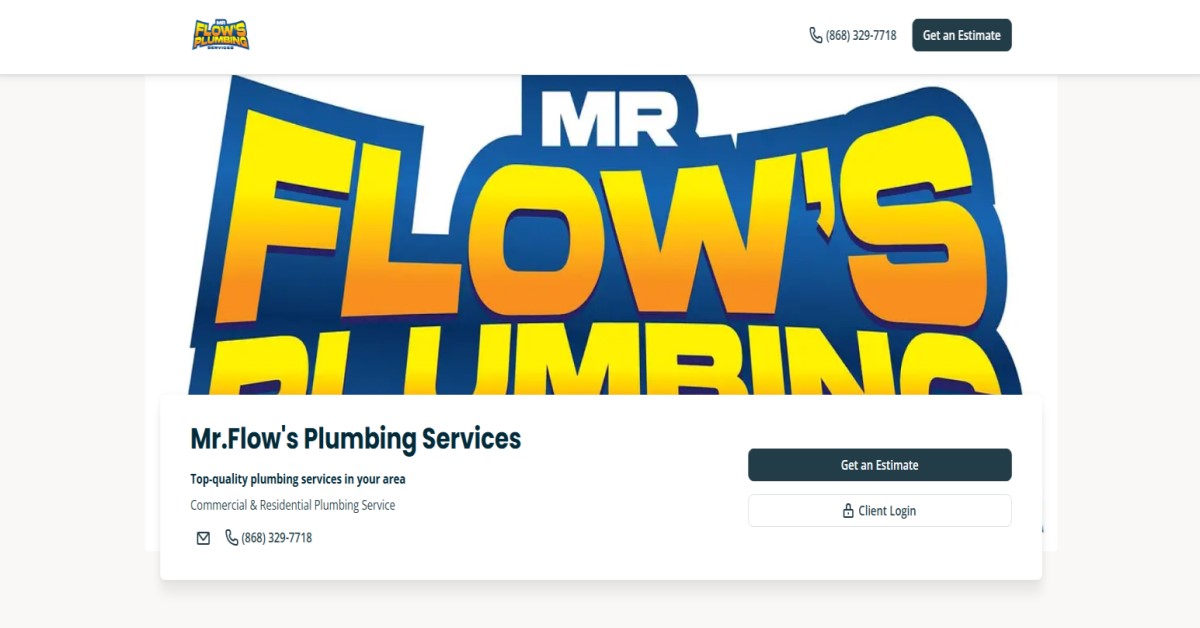Open Client Login
The height and width of the screenshot is (628, 1200).
[x=879, y=510]
